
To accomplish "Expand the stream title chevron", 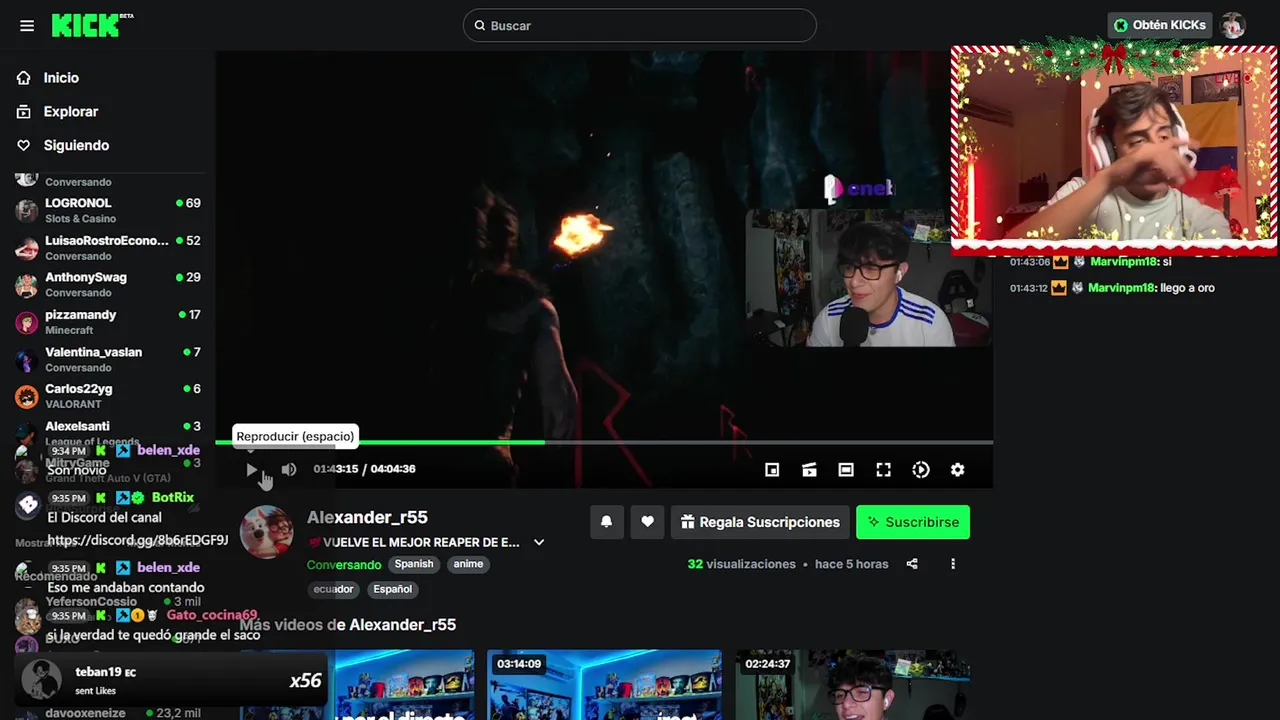I will click(539, 543).
